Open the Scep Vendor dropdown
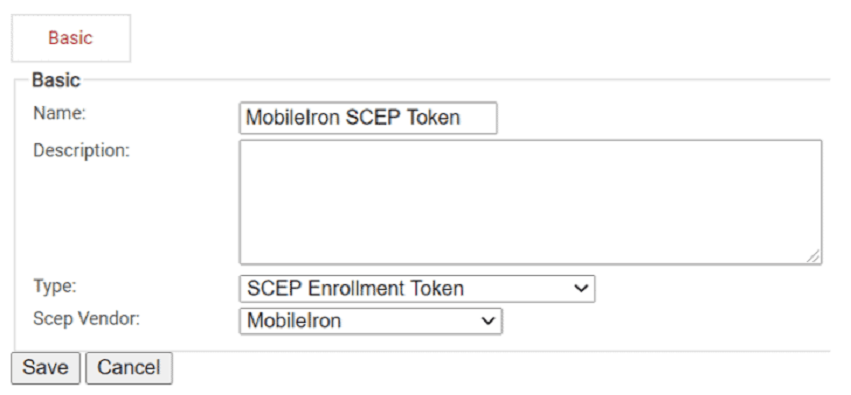 click(371, 321)
